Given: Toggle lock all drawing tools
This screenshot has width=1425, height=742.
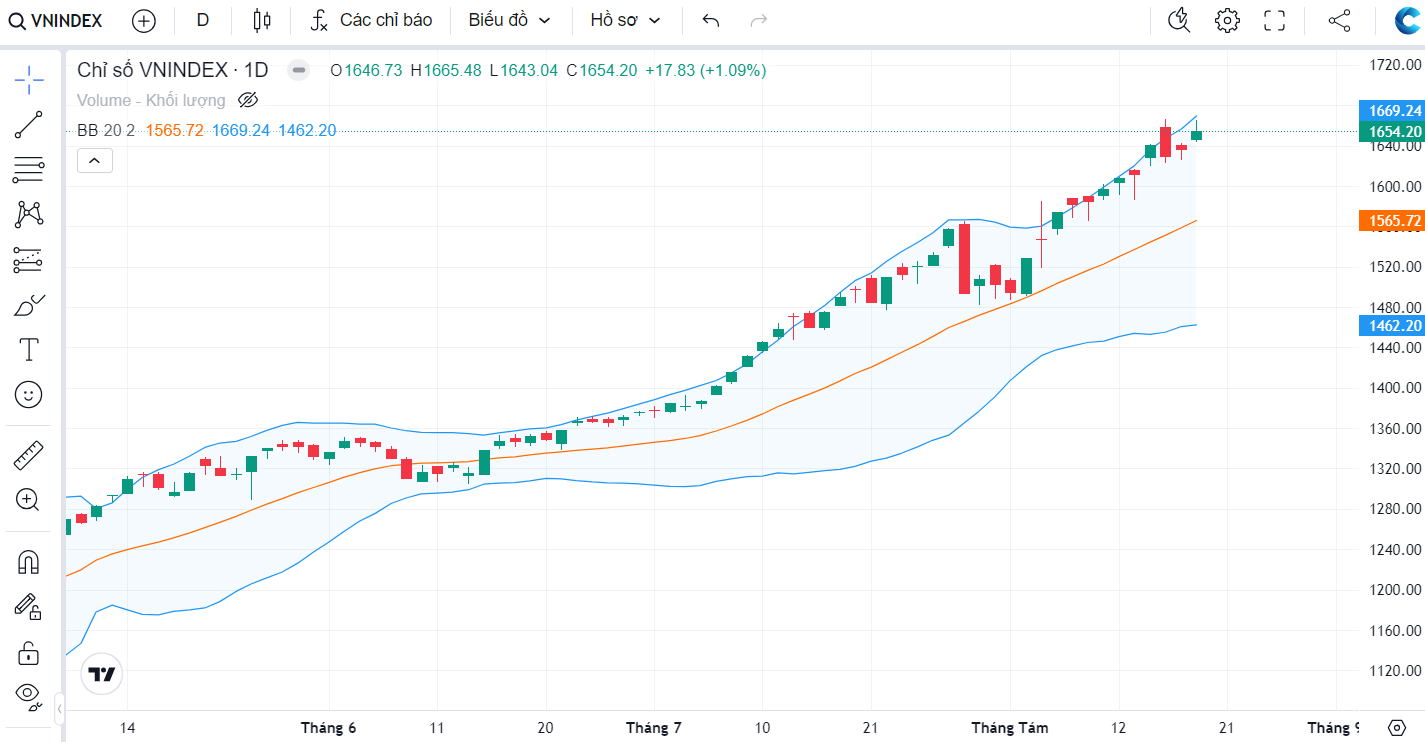Looking at the screenshot, I should 28,654.
